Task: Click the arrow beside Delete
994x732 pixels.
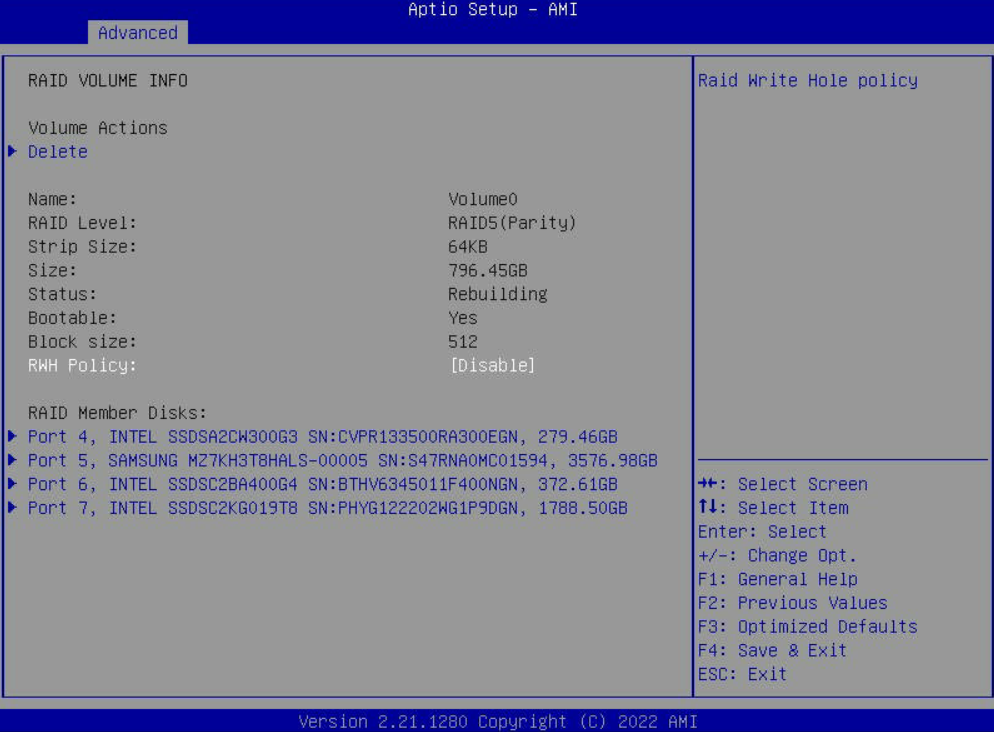Action: coord(12,151)
